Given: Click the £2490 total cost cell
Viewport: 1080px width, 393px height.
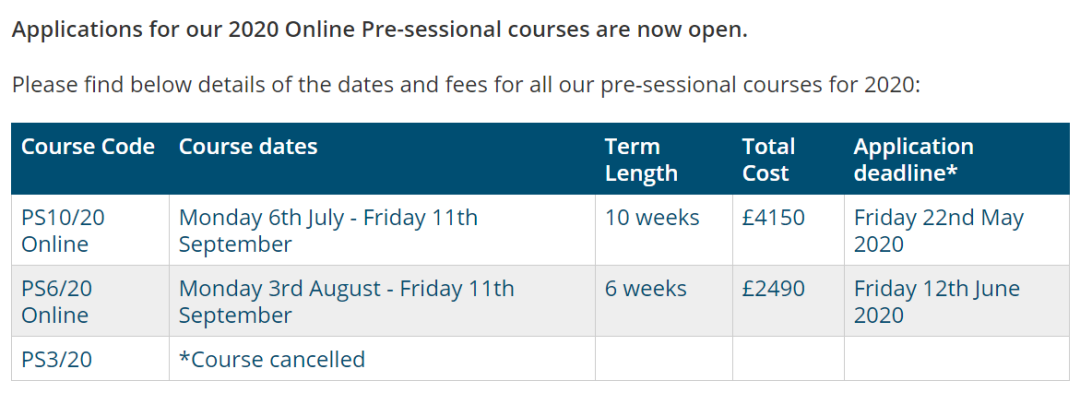Looking at the screenshot, I should (x=788, y=301).
